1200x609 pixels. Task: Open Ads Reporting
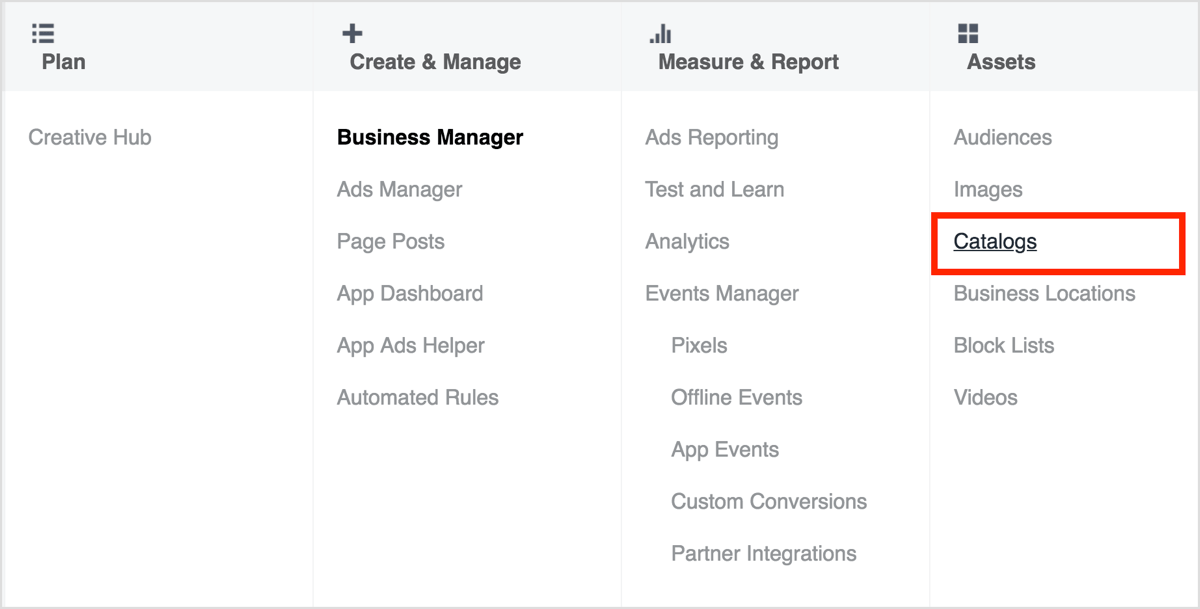click(712, 138)
